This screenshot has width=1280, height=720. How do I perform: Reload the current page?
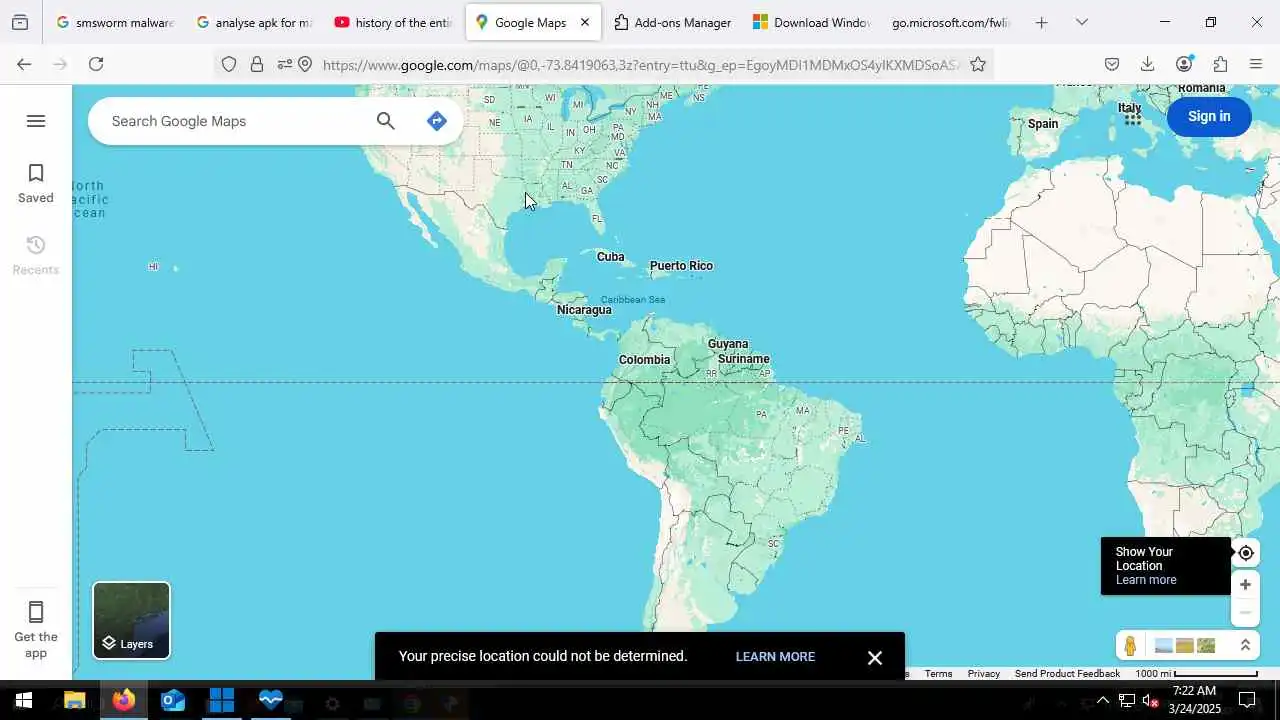(x=96, y=64)
